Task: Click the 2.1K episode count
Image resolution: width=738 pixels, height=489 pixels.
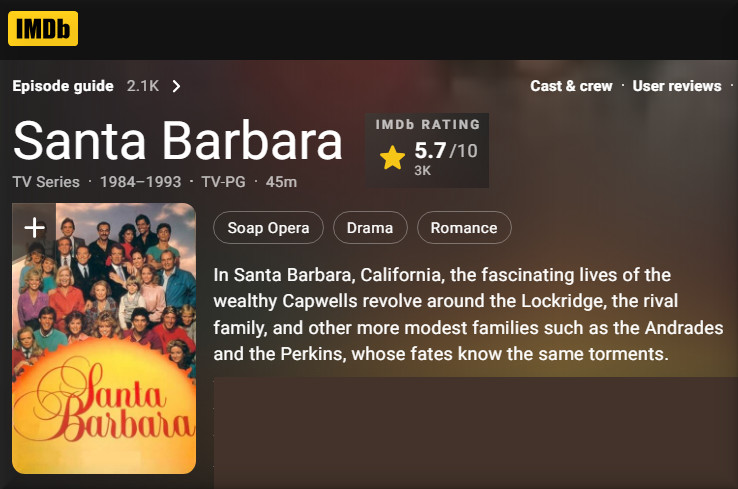Action: (143, 86)
